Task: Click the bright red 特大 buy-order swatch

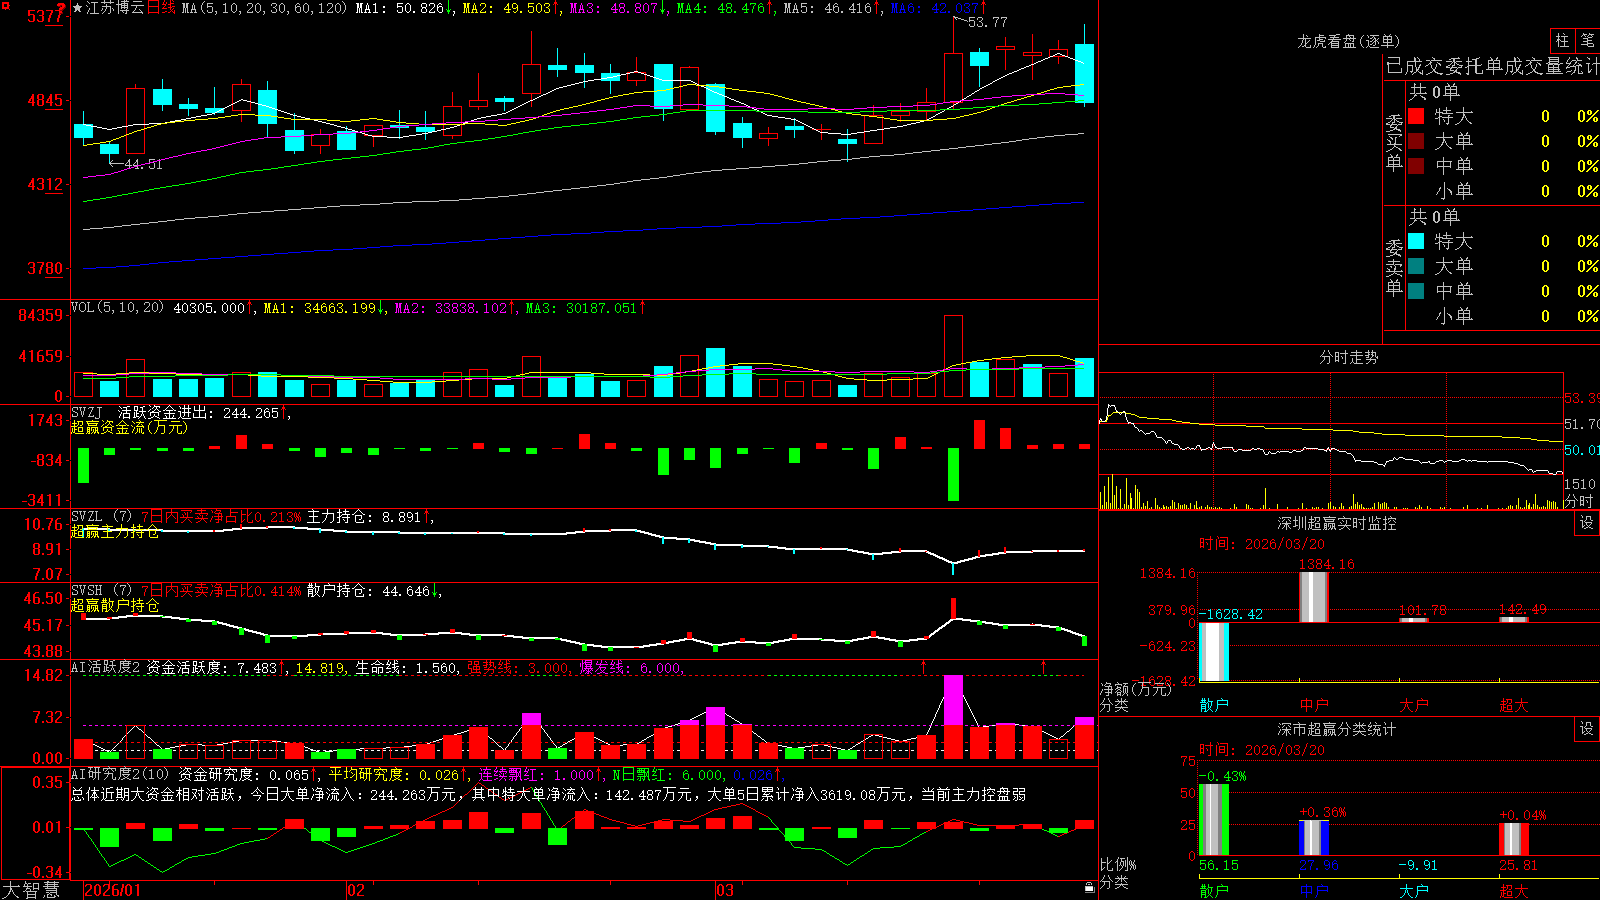Action: 1416,116
